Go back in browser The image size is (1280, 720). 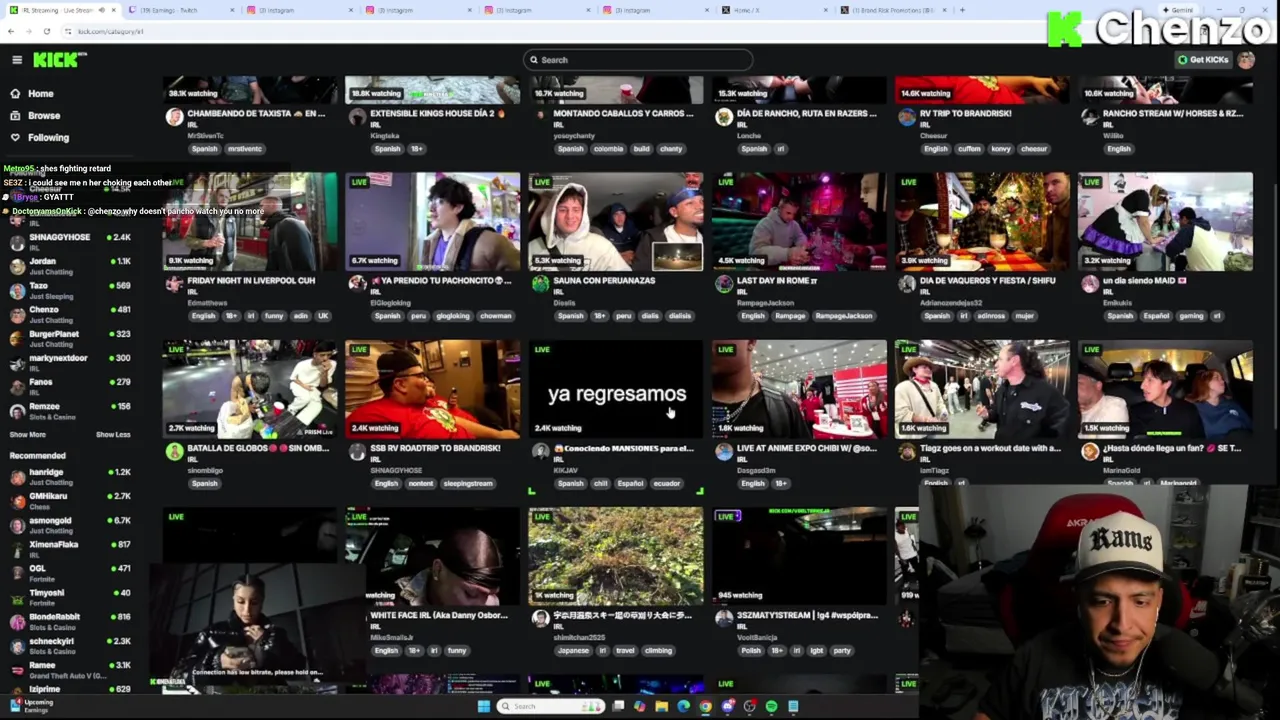pyautogui.click(x=11, y=32)
